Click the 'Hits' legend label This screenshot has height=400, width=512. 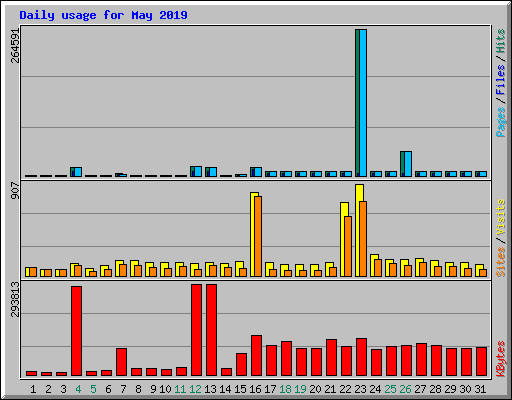coord(501,41)
